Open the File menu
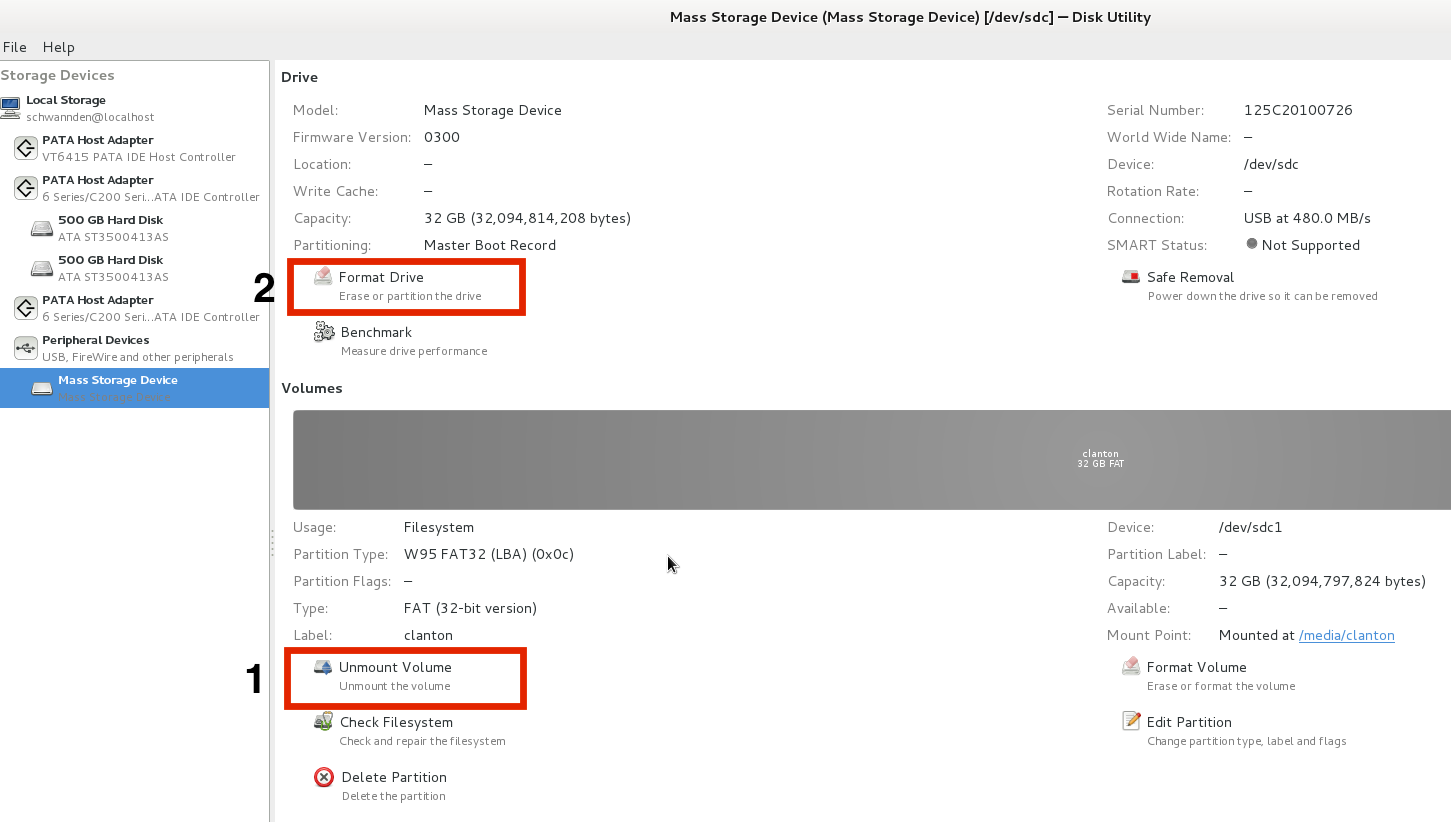This screenshot has height=822, width=1451. (15, 47)
